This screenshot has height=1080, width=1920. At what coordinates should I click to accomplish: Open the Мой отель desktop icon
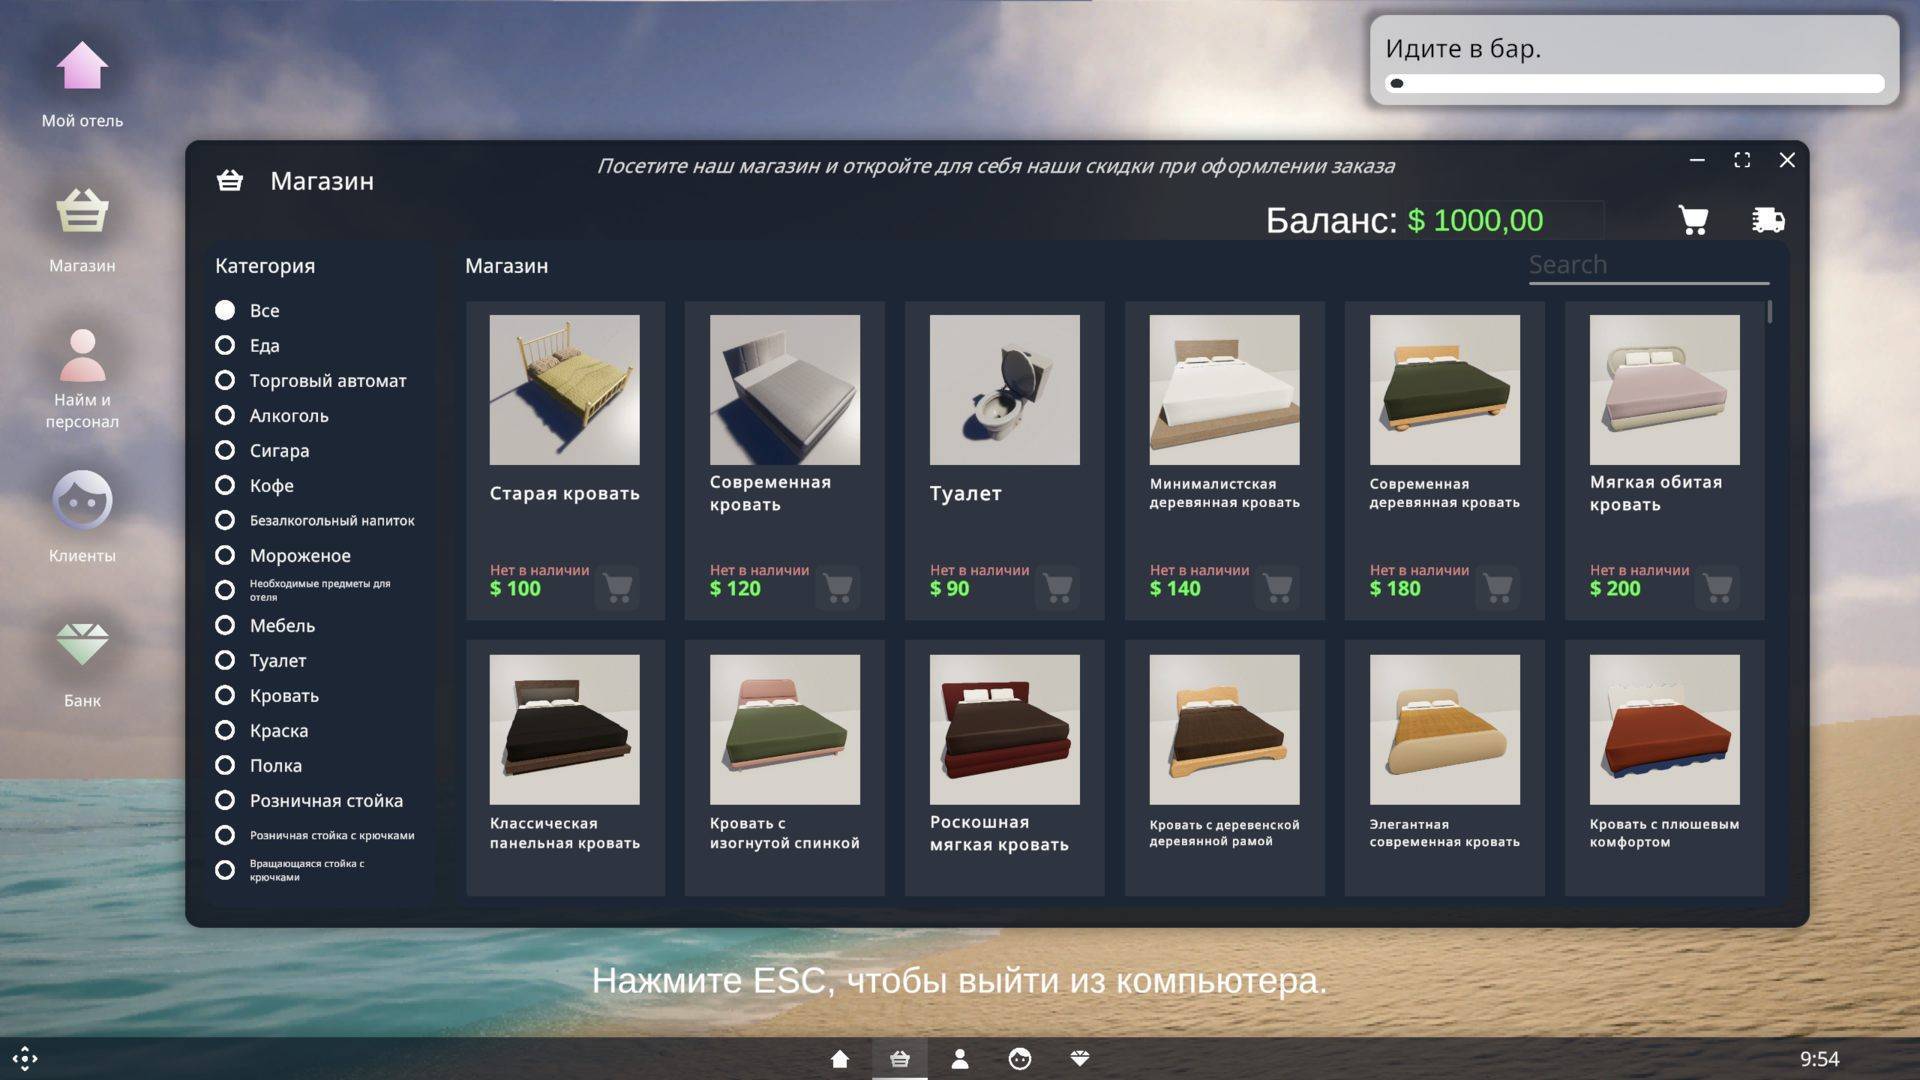82,85
